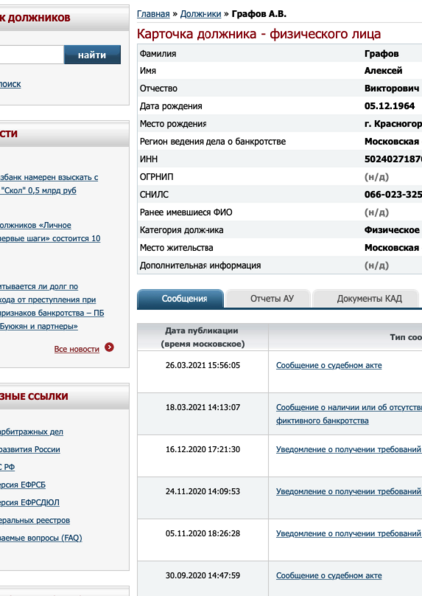Open the frequently asked questions (FAQ) link
422x596 pixels.
(x=41, y=538)
